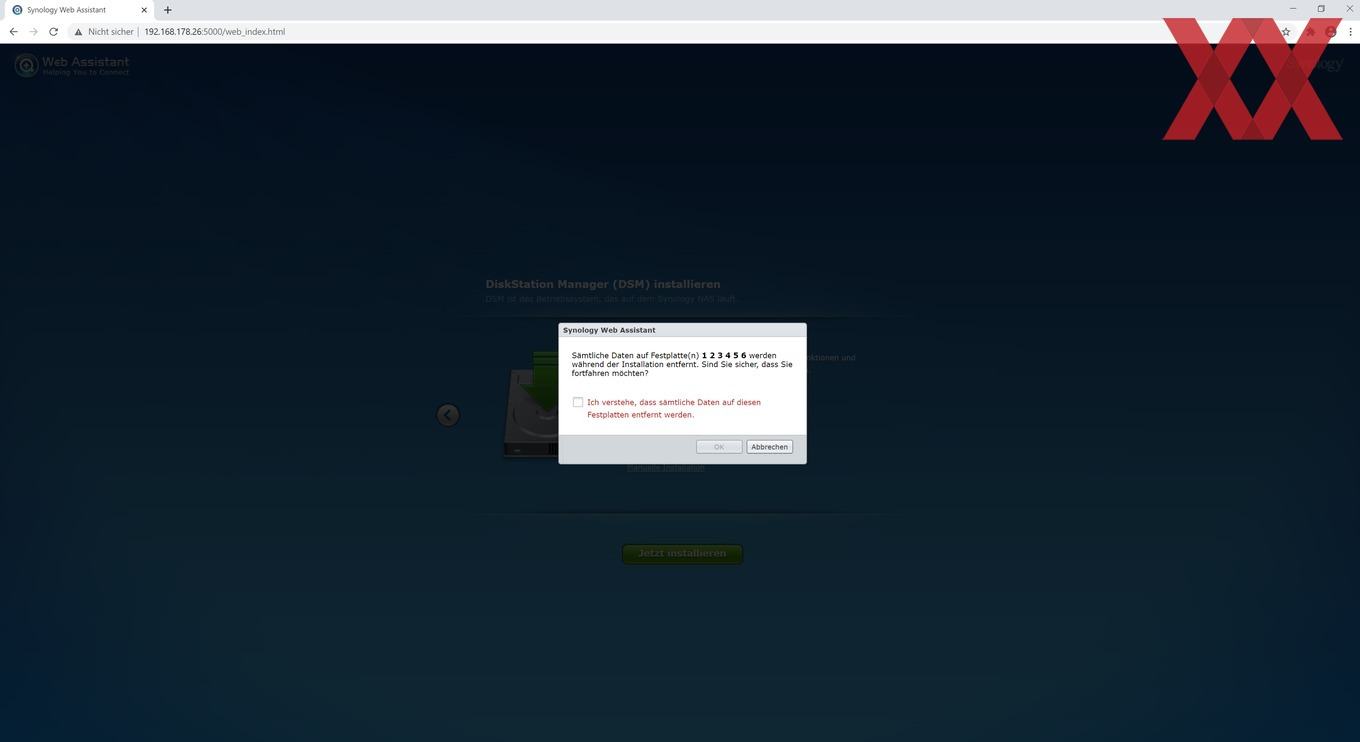Bookmark the page with the star icon
The width and height of the screenshot is (1360, 742).
[x=1286, y=32]
